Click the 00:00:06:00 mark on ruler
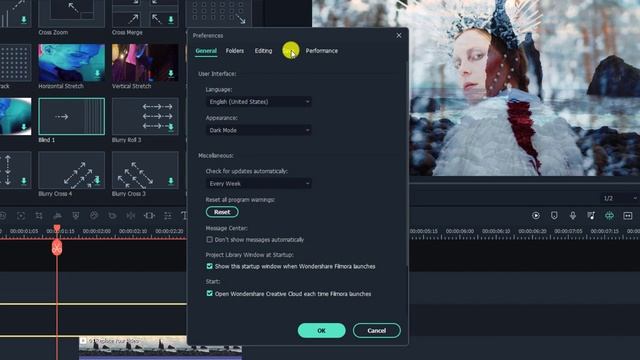This screenshot has height=360, width=640. click(460, 231)
